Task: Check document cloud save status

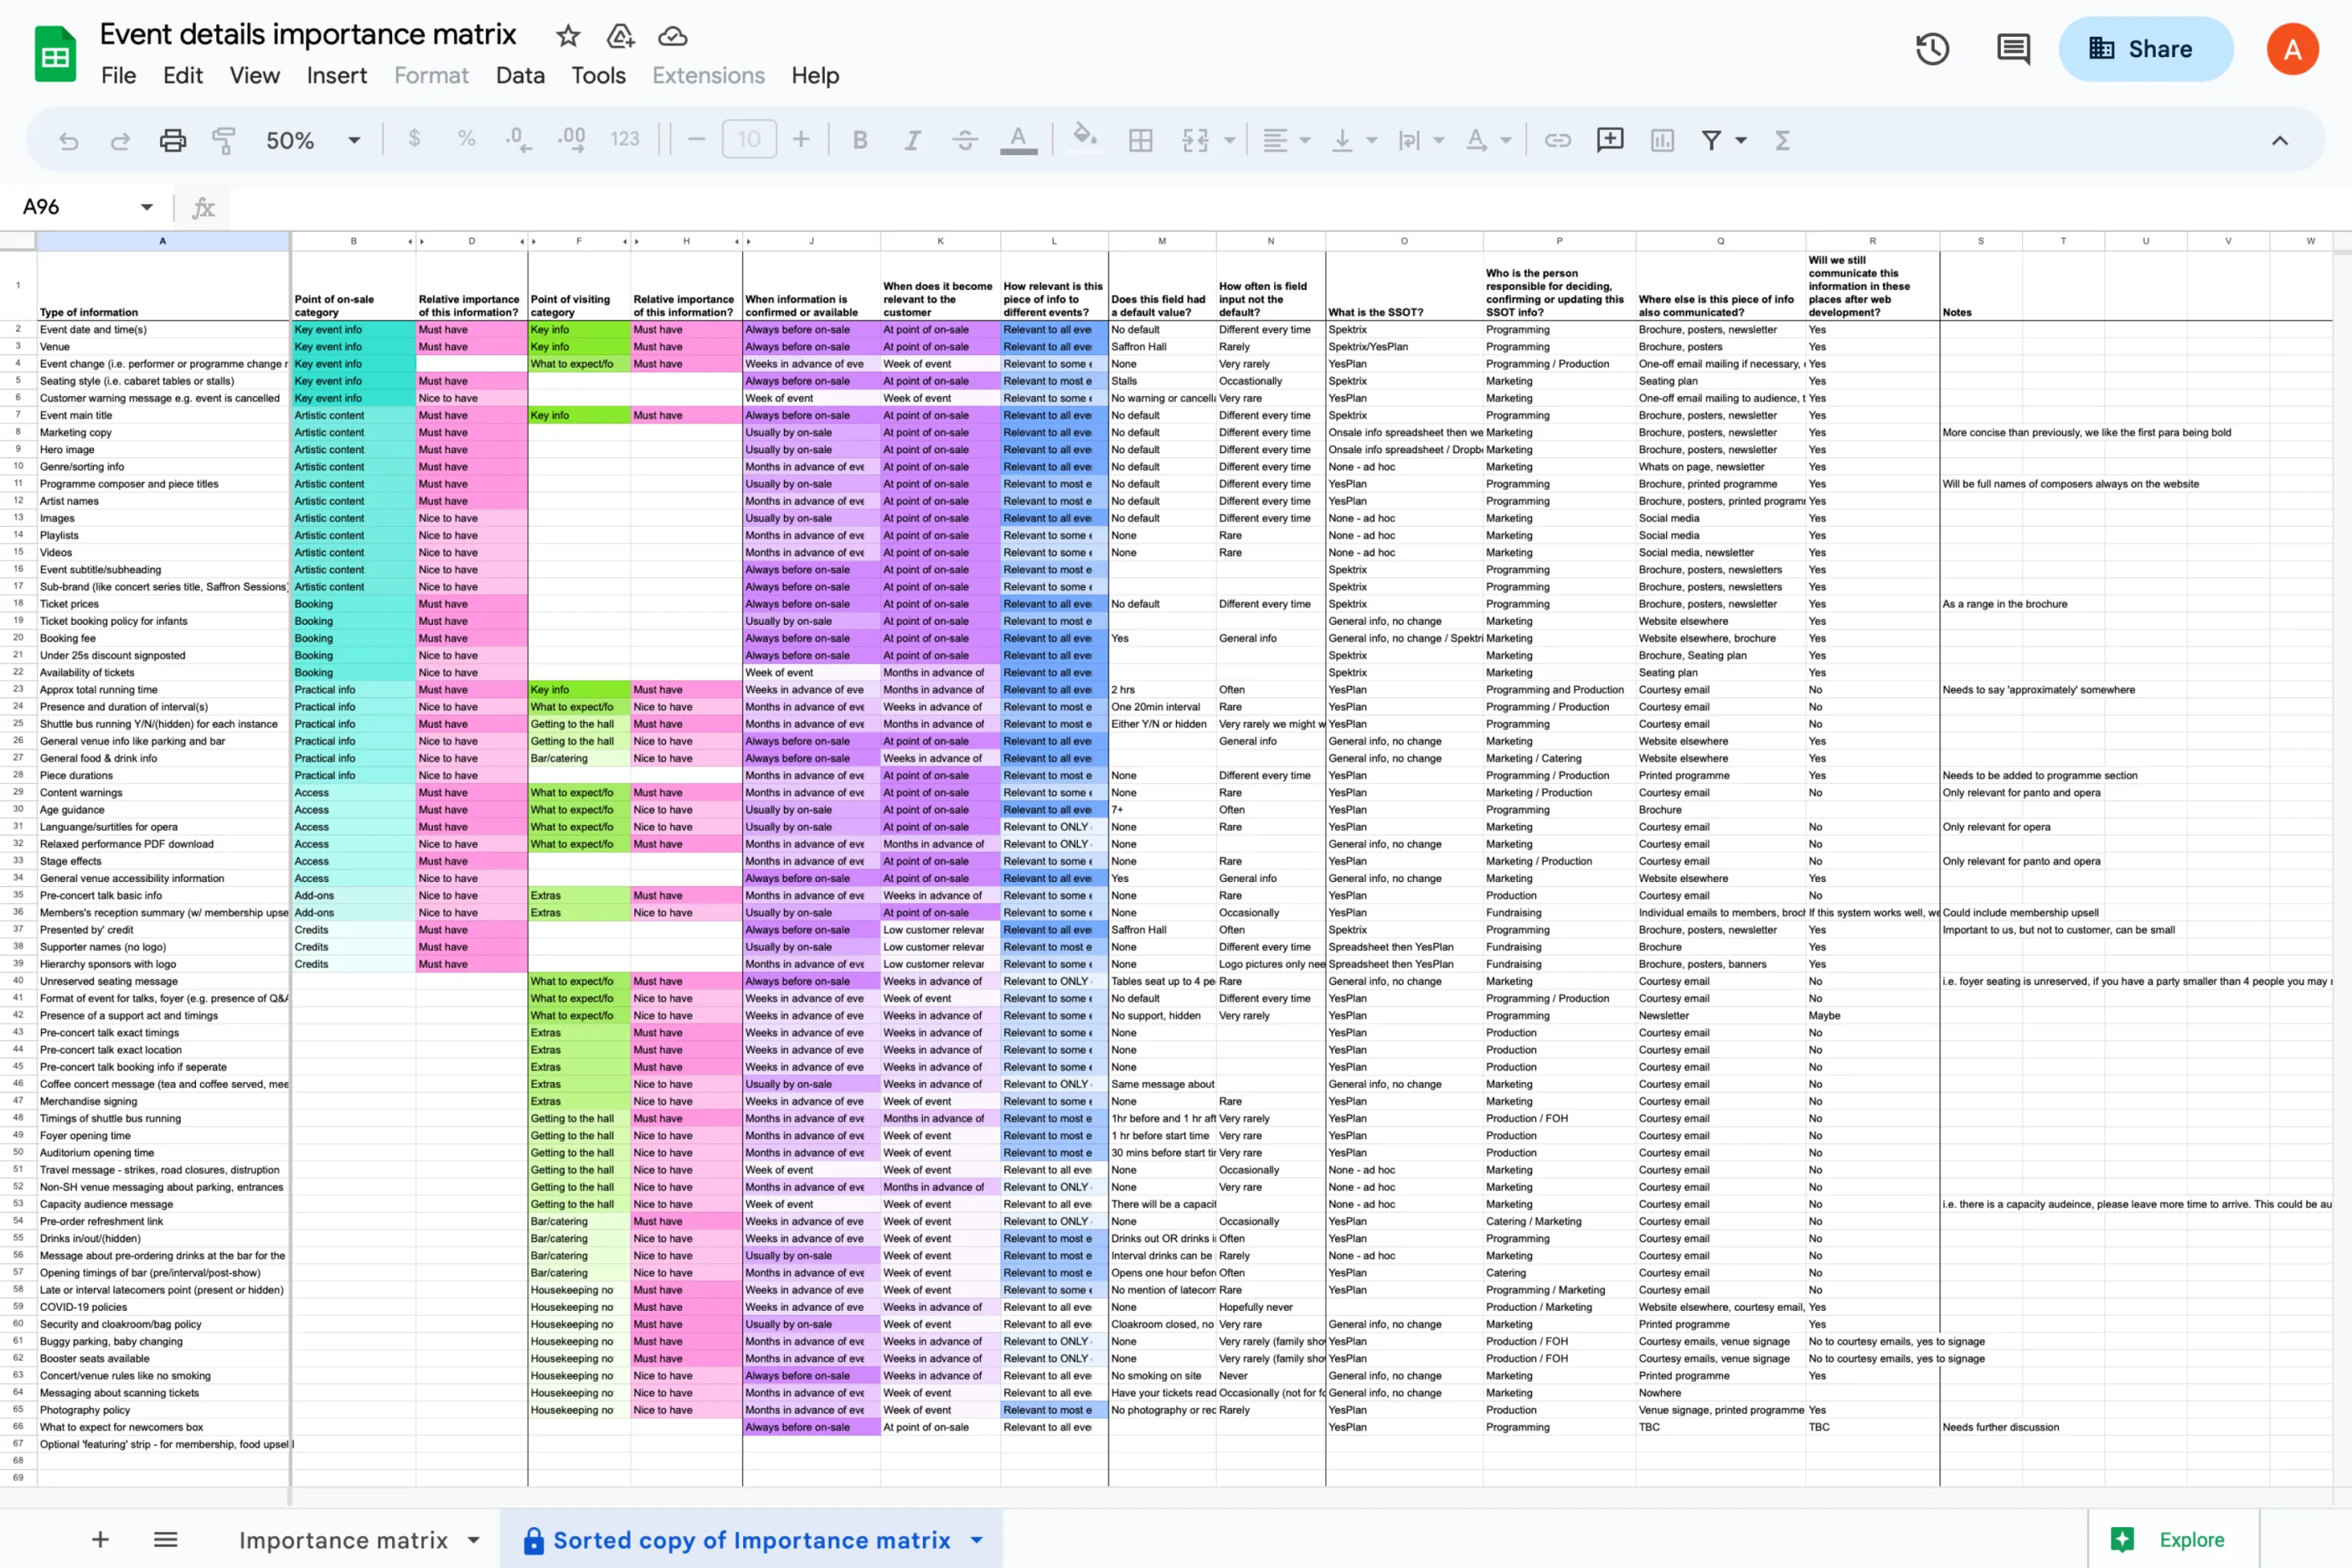Action: click(672, 35)
